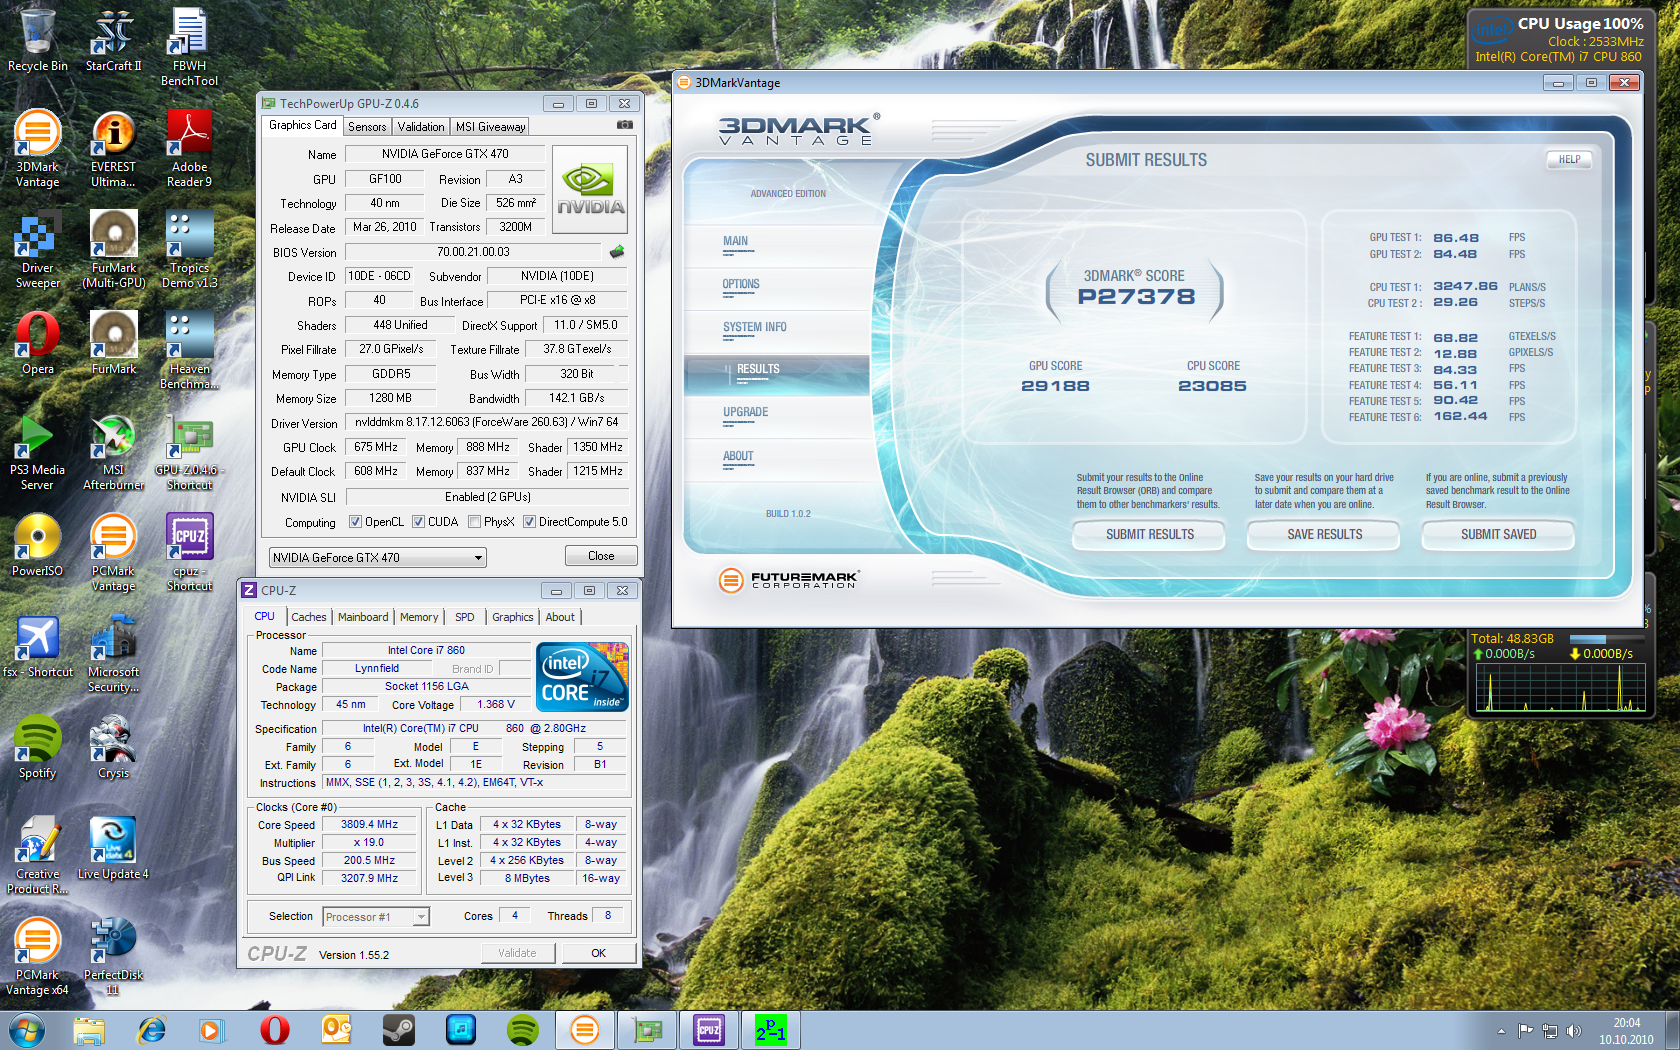Open the Recycle Bin desktop icon
The width and height of the screenshot is (1680, 1050).
(x=38, y=40)
